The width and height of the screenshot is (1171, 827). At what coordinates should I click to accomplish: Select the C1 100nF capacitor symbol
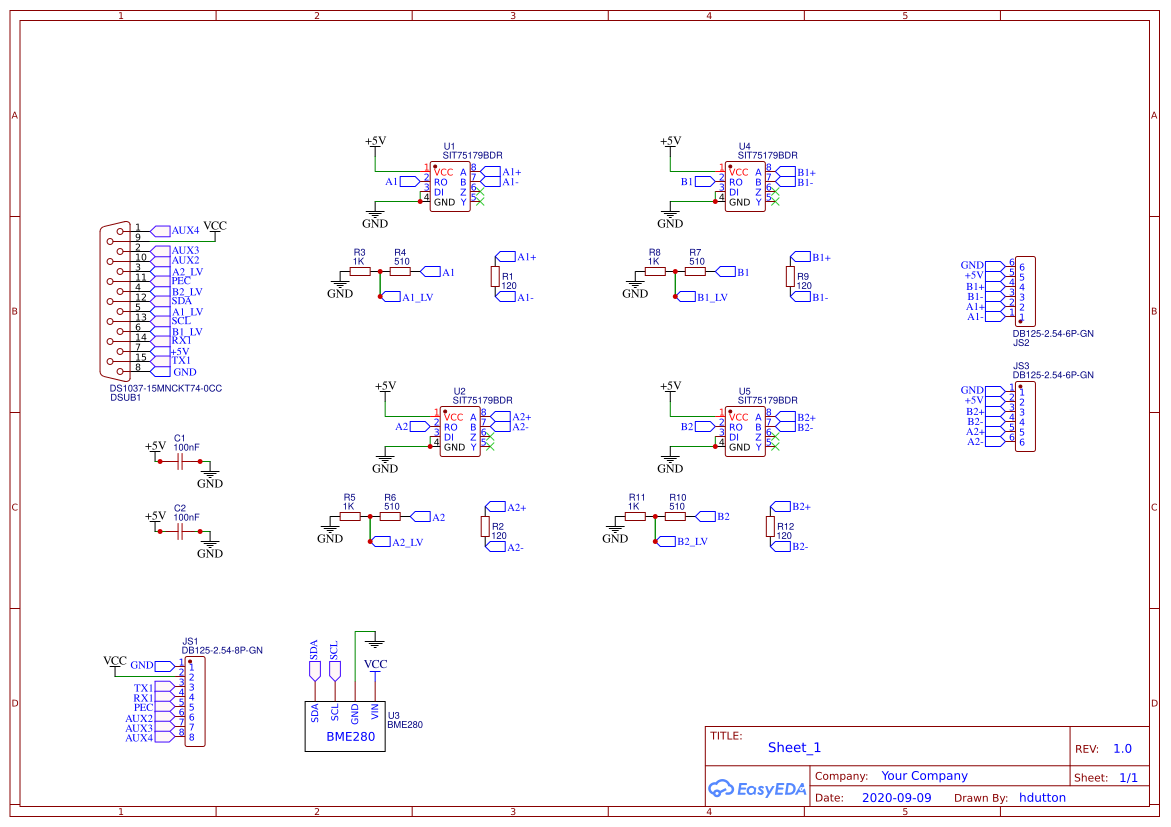click(180, 462)
